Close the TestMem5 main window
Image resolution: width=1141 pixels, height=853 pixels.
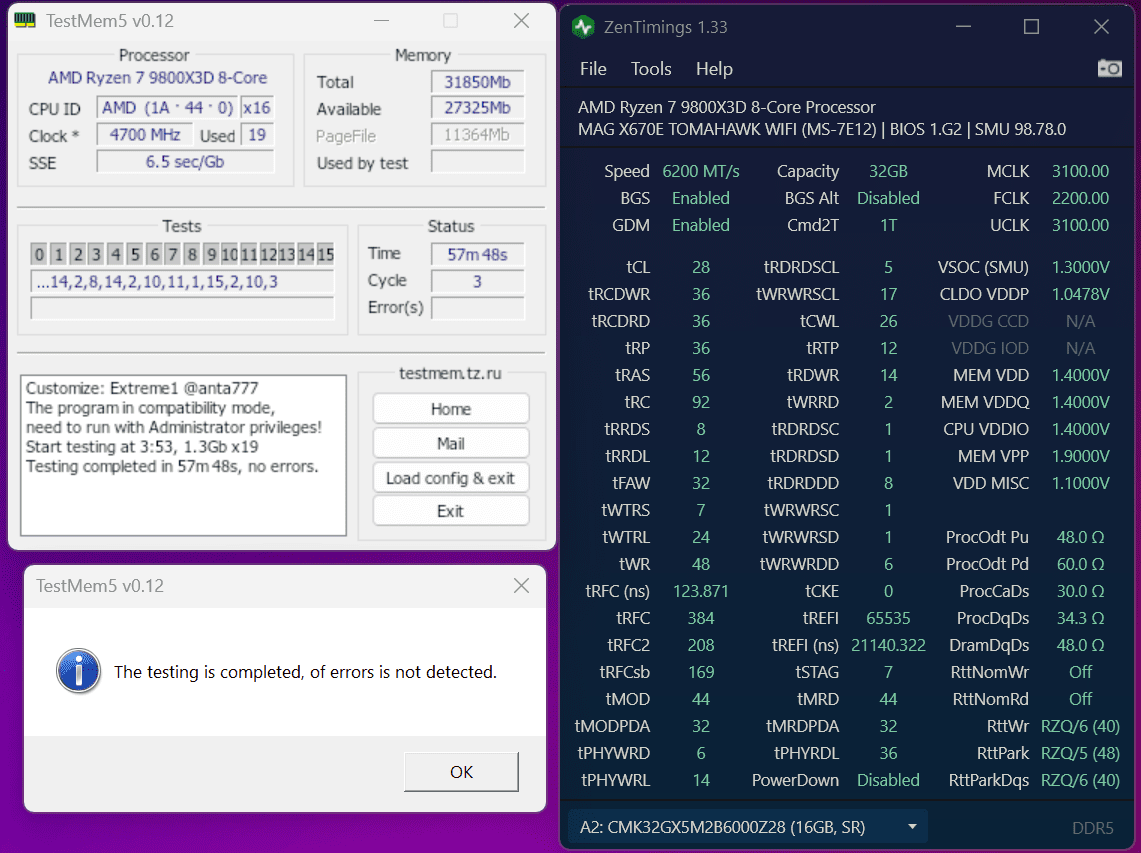521,20
